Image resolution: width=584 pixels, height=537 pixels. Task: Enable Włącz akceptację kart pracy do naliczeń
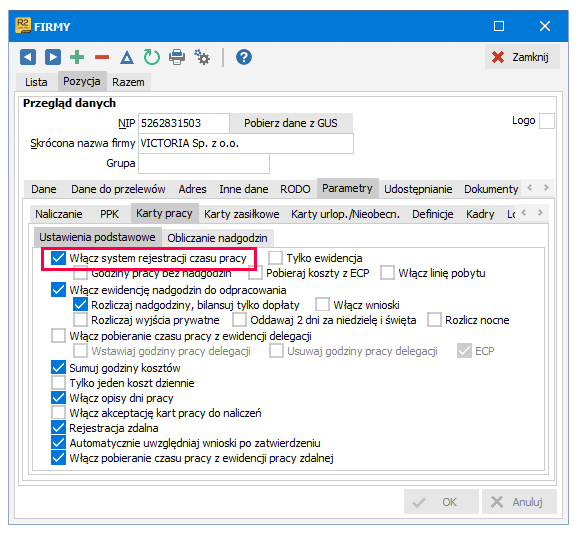(58, 413)
